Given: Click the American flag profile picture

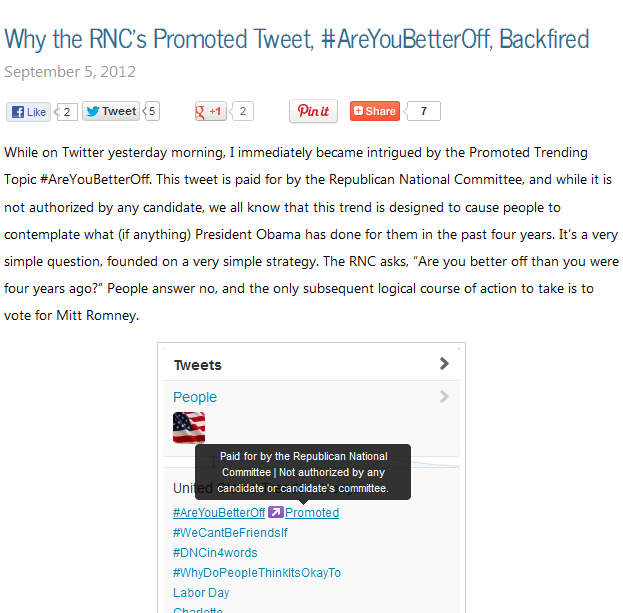Looking at the screenshot, I should [189, 427].
